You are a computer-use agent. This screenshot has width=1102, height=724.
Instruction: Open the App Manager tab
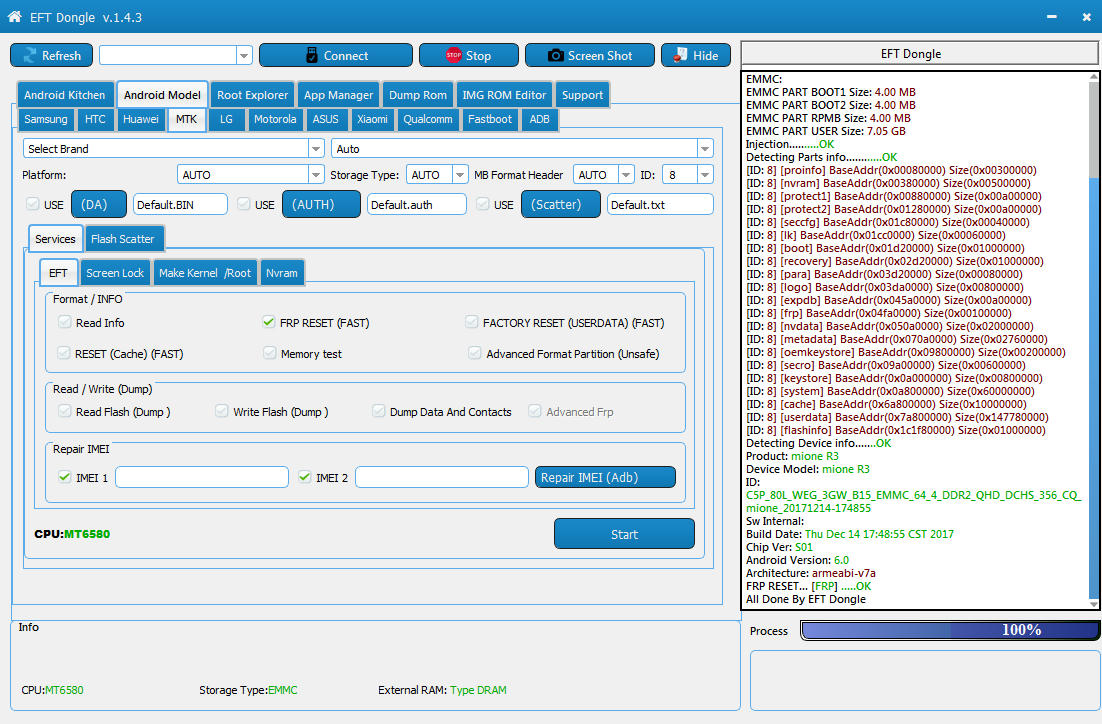click(338, 95)
